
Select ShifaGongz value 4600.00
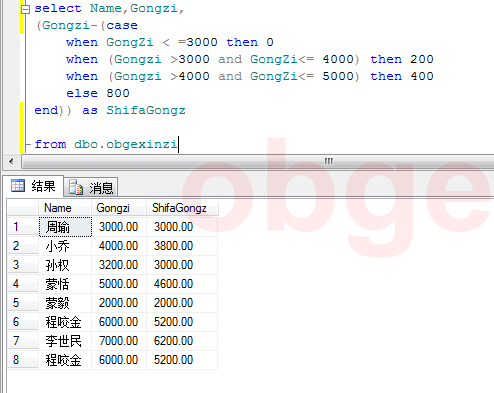point(182,284)
